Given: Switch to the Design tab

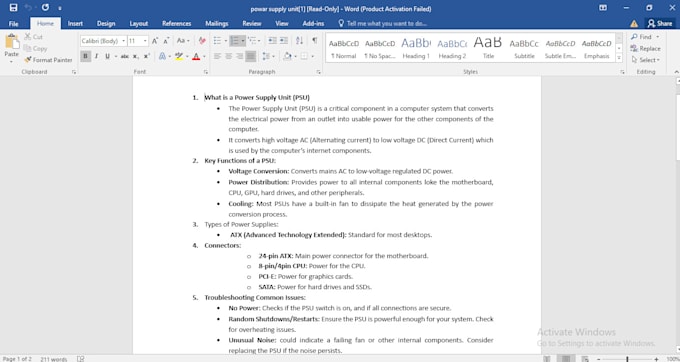Looking at the screenshot, I should (106, 23).
